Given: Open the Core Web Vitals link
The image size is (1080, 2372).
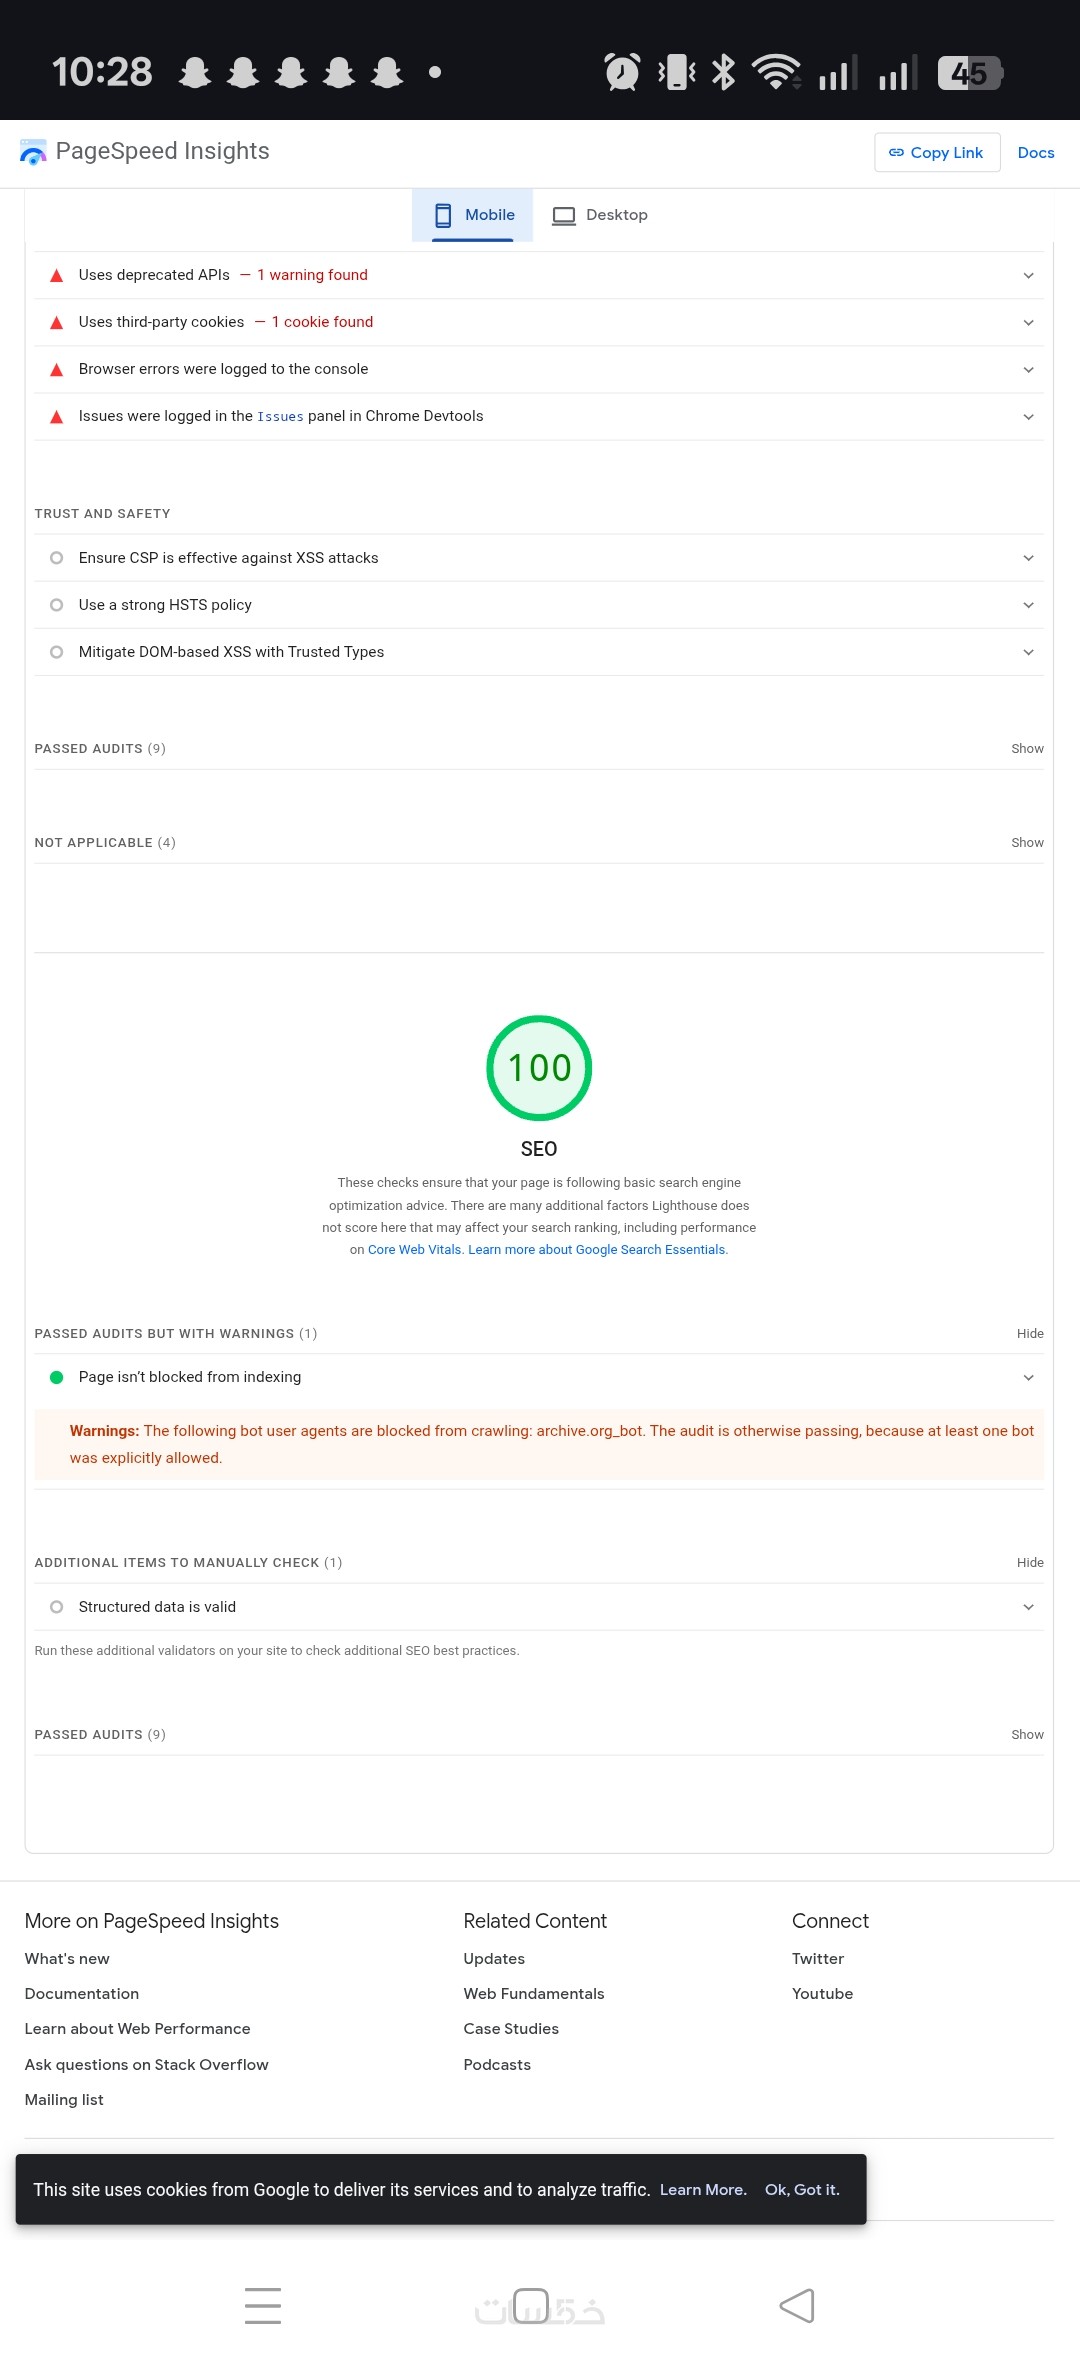Looking at the screenshot, I should point(414,1250).
